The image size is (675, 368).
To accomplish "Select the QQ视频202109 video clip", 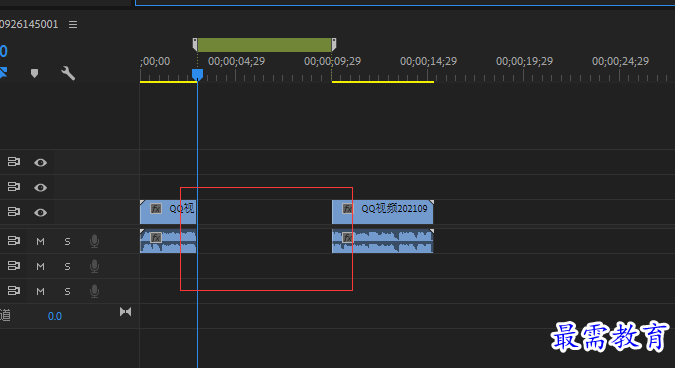I will tap(382, 212).
